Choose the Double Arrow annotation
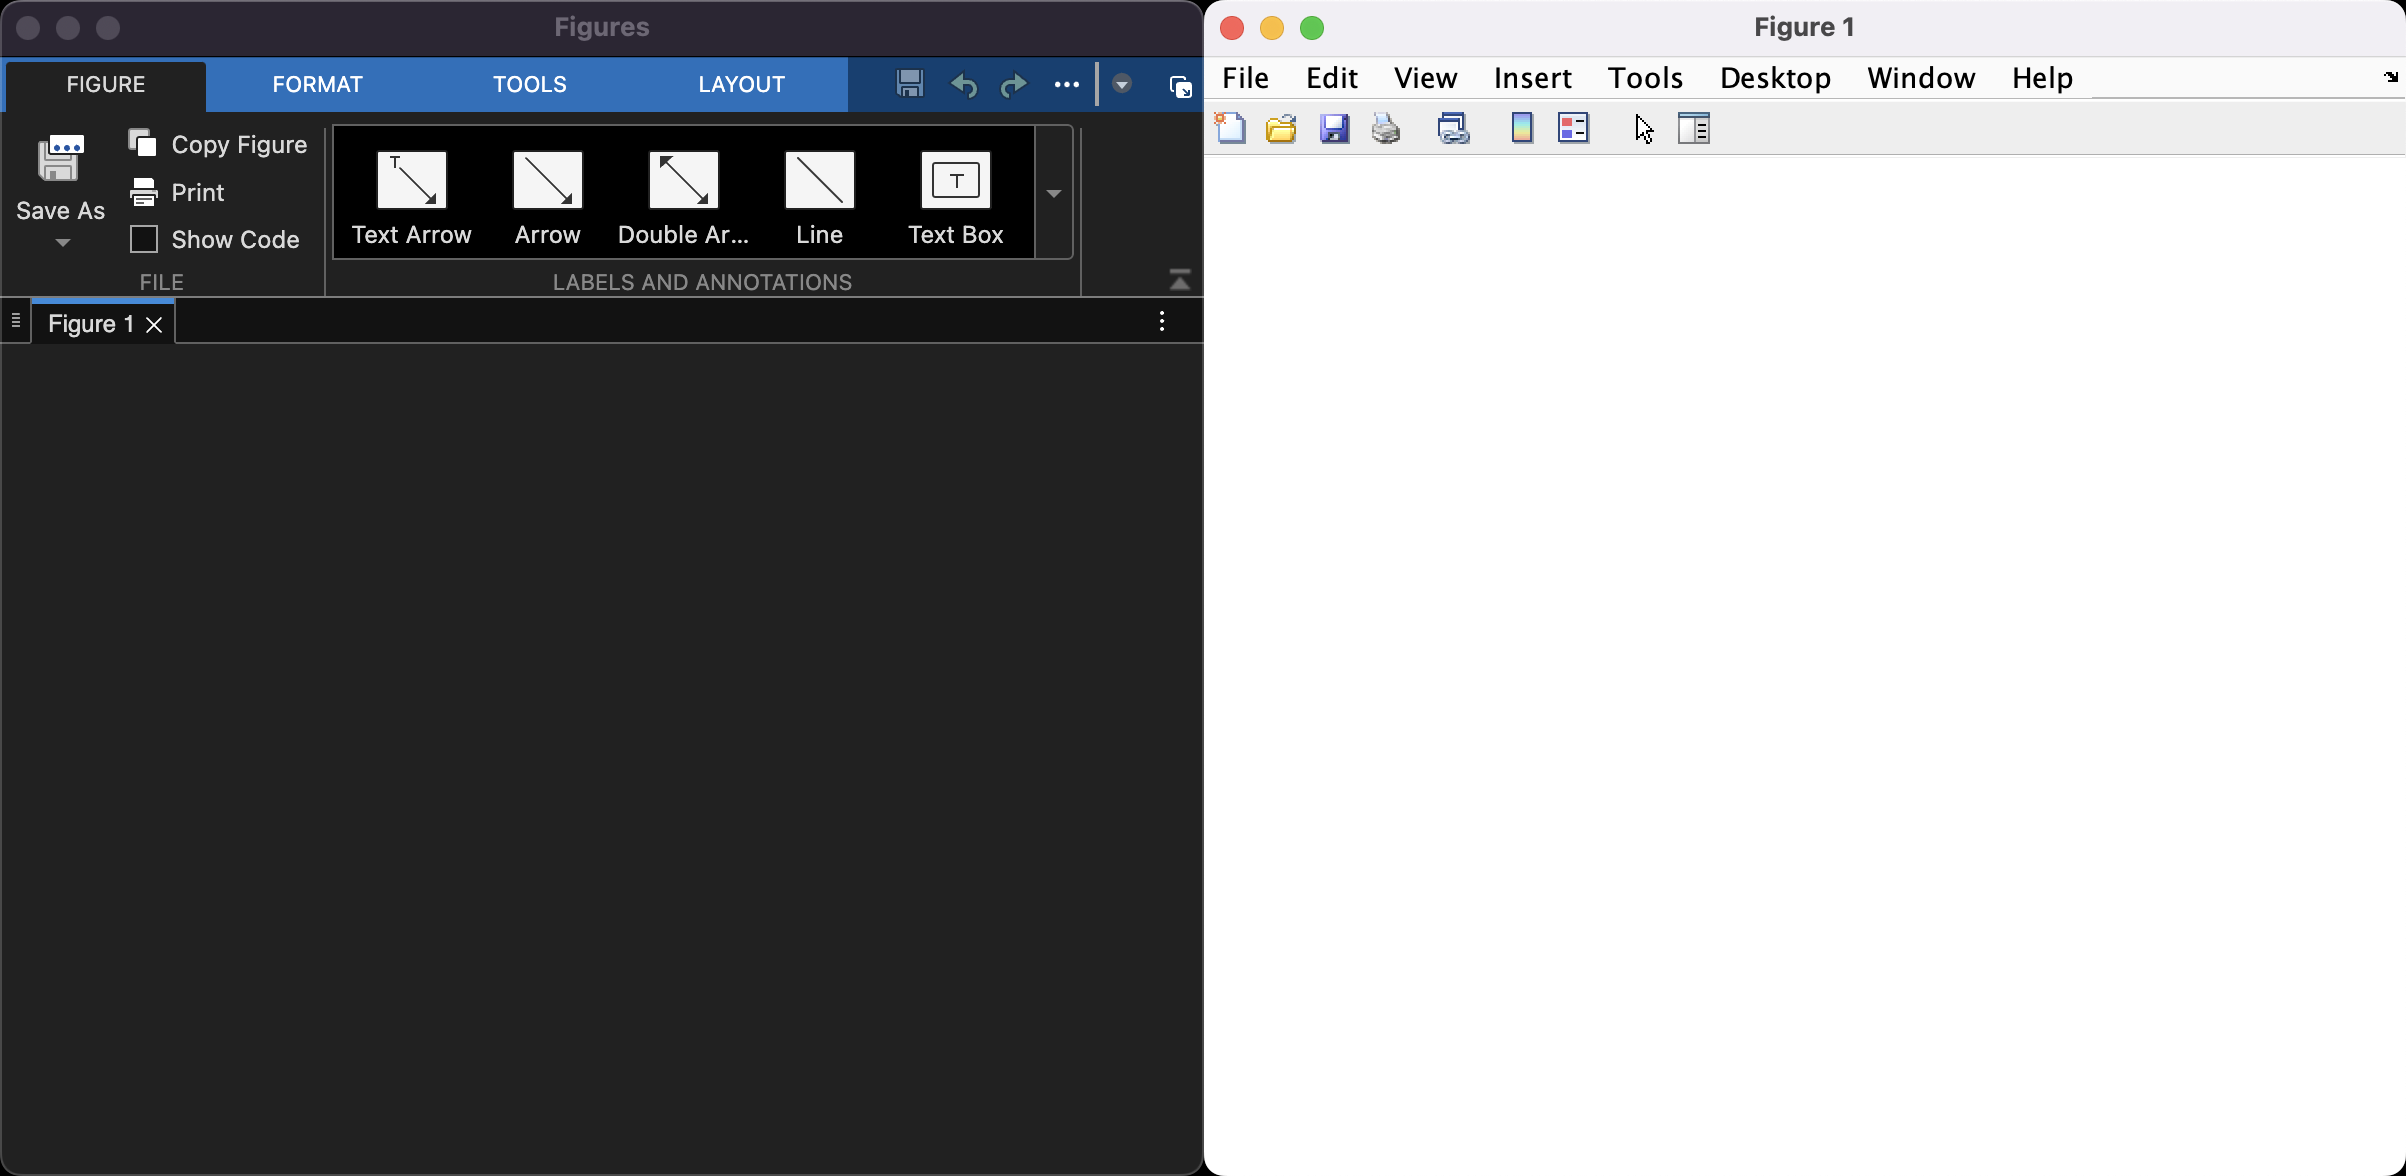2406x1176 pixels. (683, 198)
